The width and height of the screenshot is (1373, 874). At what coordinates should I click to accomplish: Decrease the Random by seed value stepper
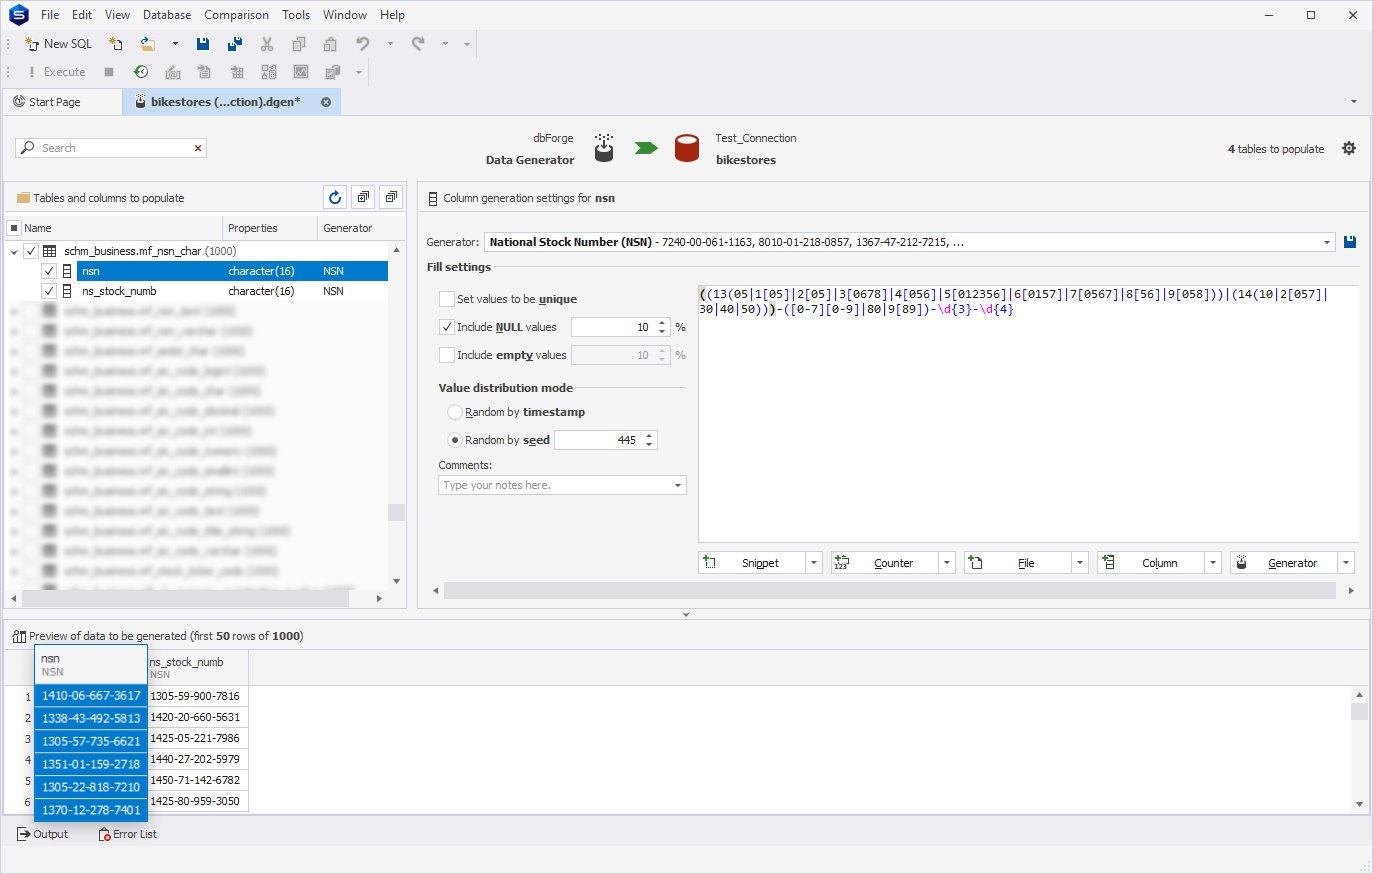[x=649, y=444]
